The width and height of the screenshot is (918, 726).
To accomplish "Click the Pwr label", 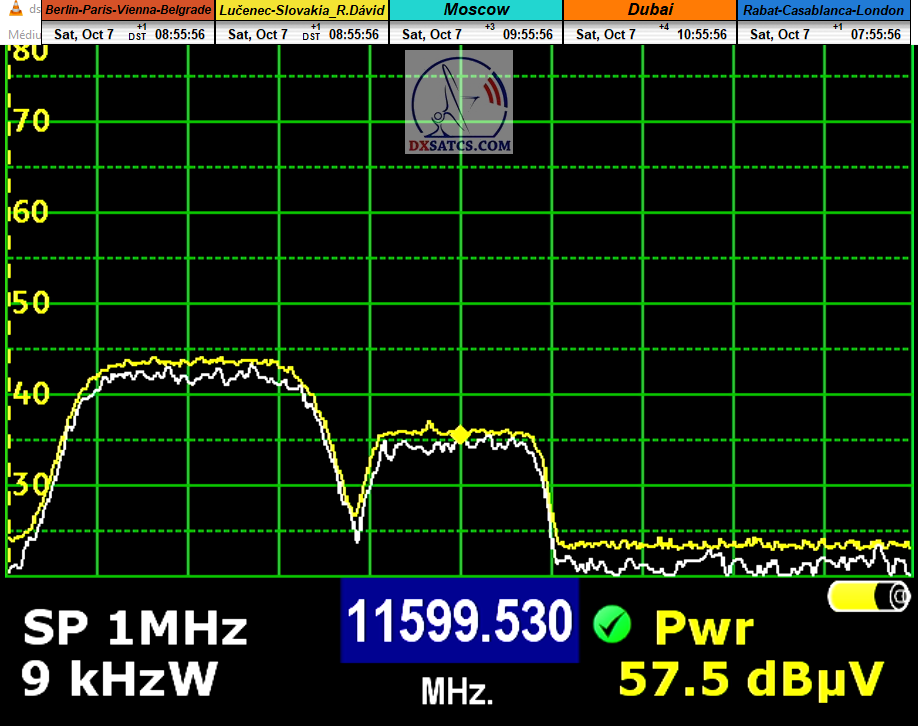I will [x=703, y=628].
